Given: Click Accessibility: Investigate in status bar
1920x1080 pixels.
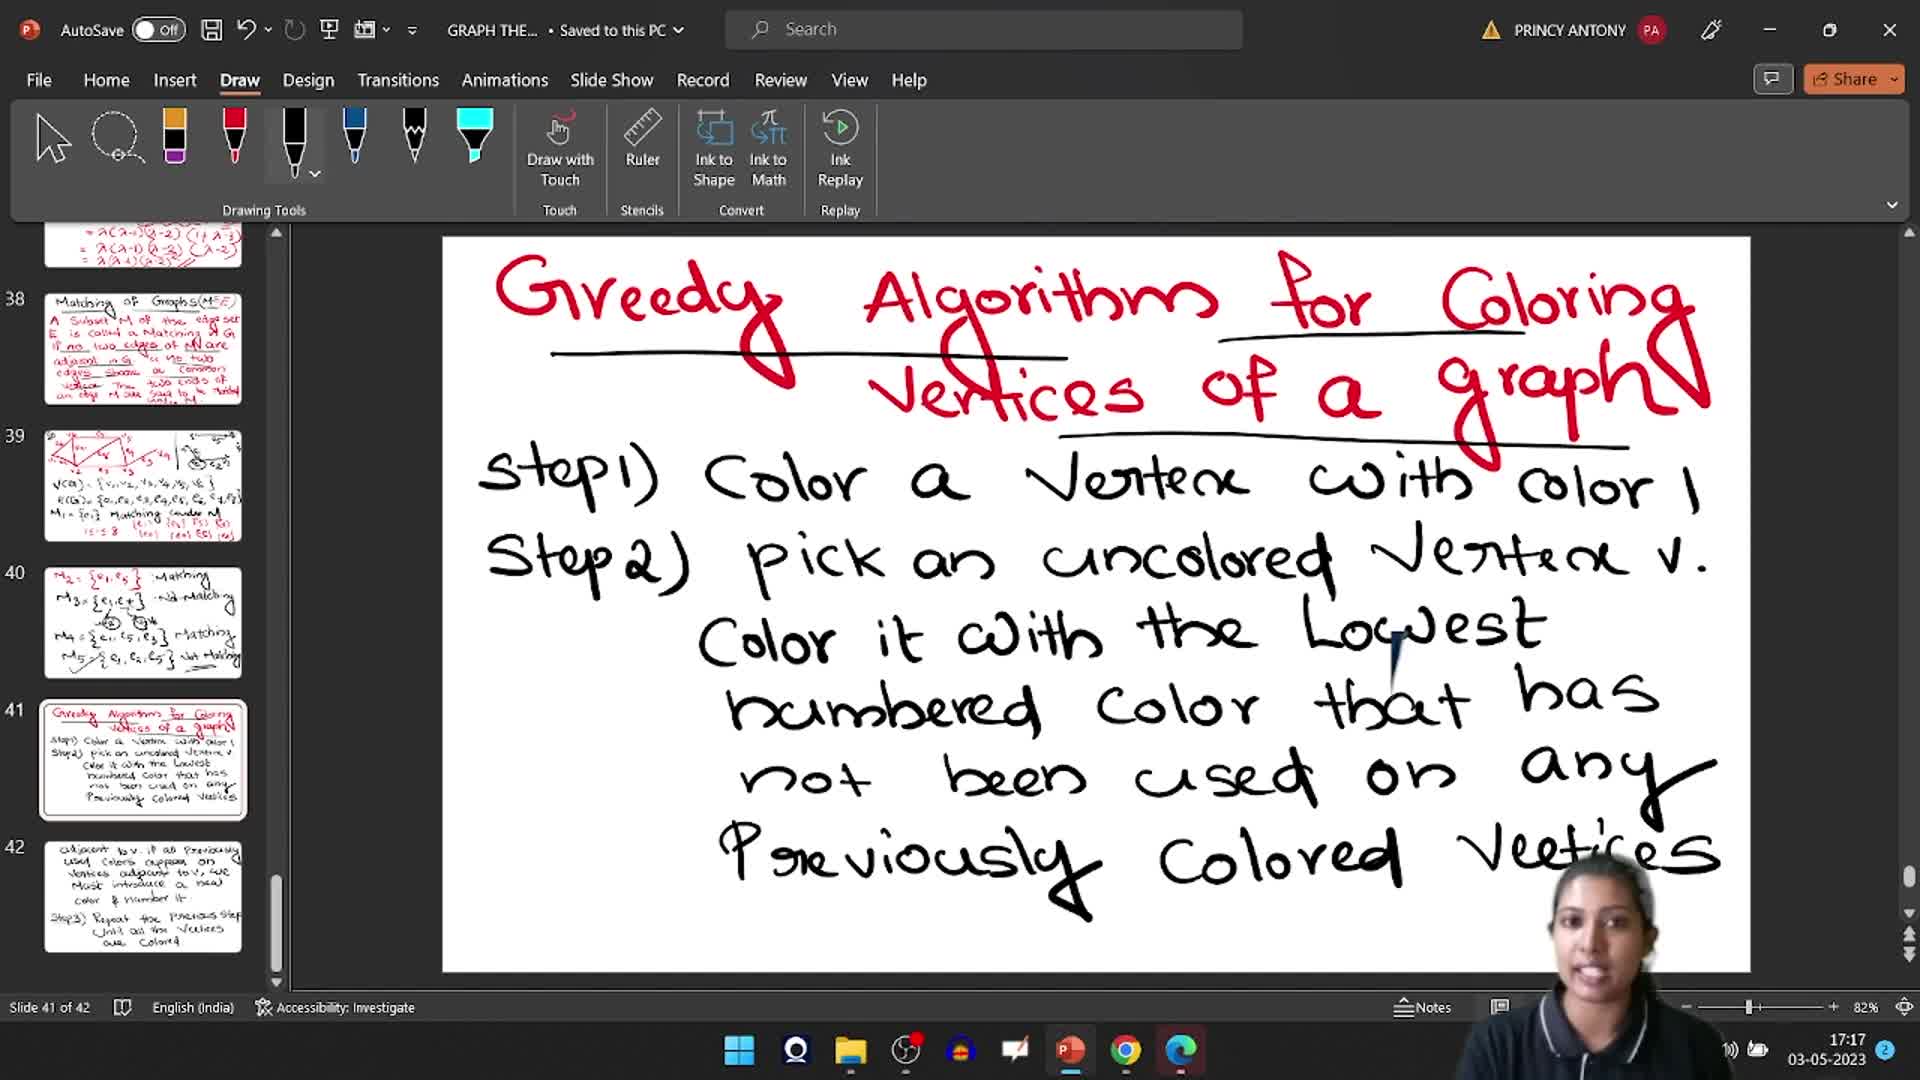Looking at the screenshot, I should point(335,1007).
